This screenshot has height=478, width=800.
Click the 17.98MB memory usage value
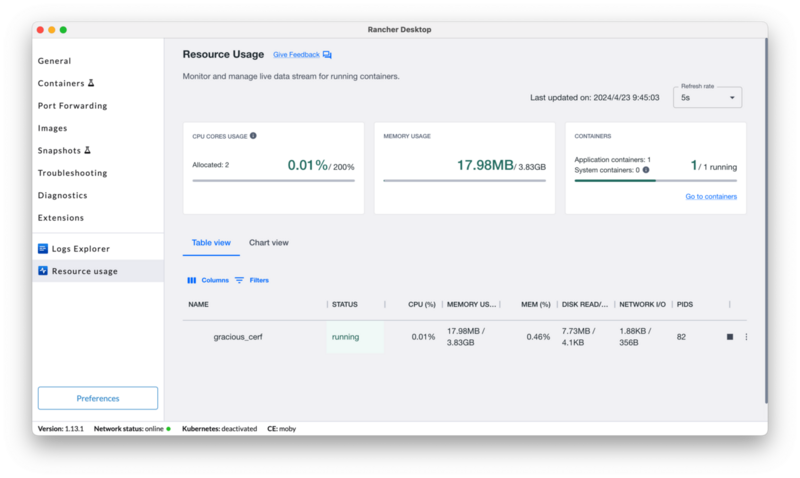485,165
